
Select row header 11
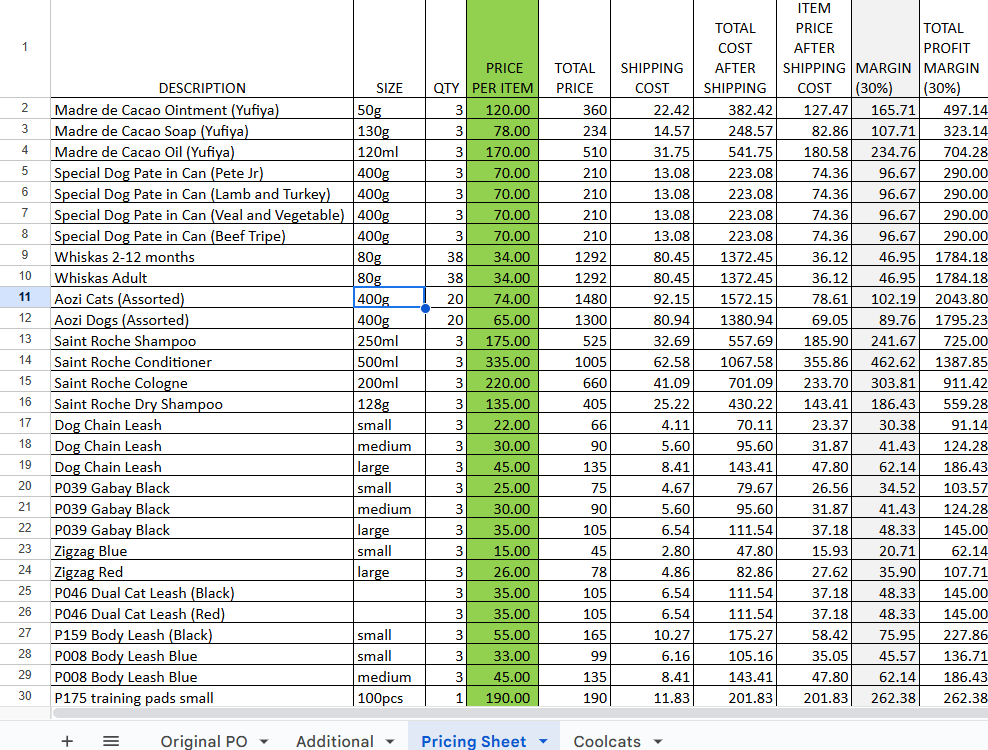tap(25, 297)
